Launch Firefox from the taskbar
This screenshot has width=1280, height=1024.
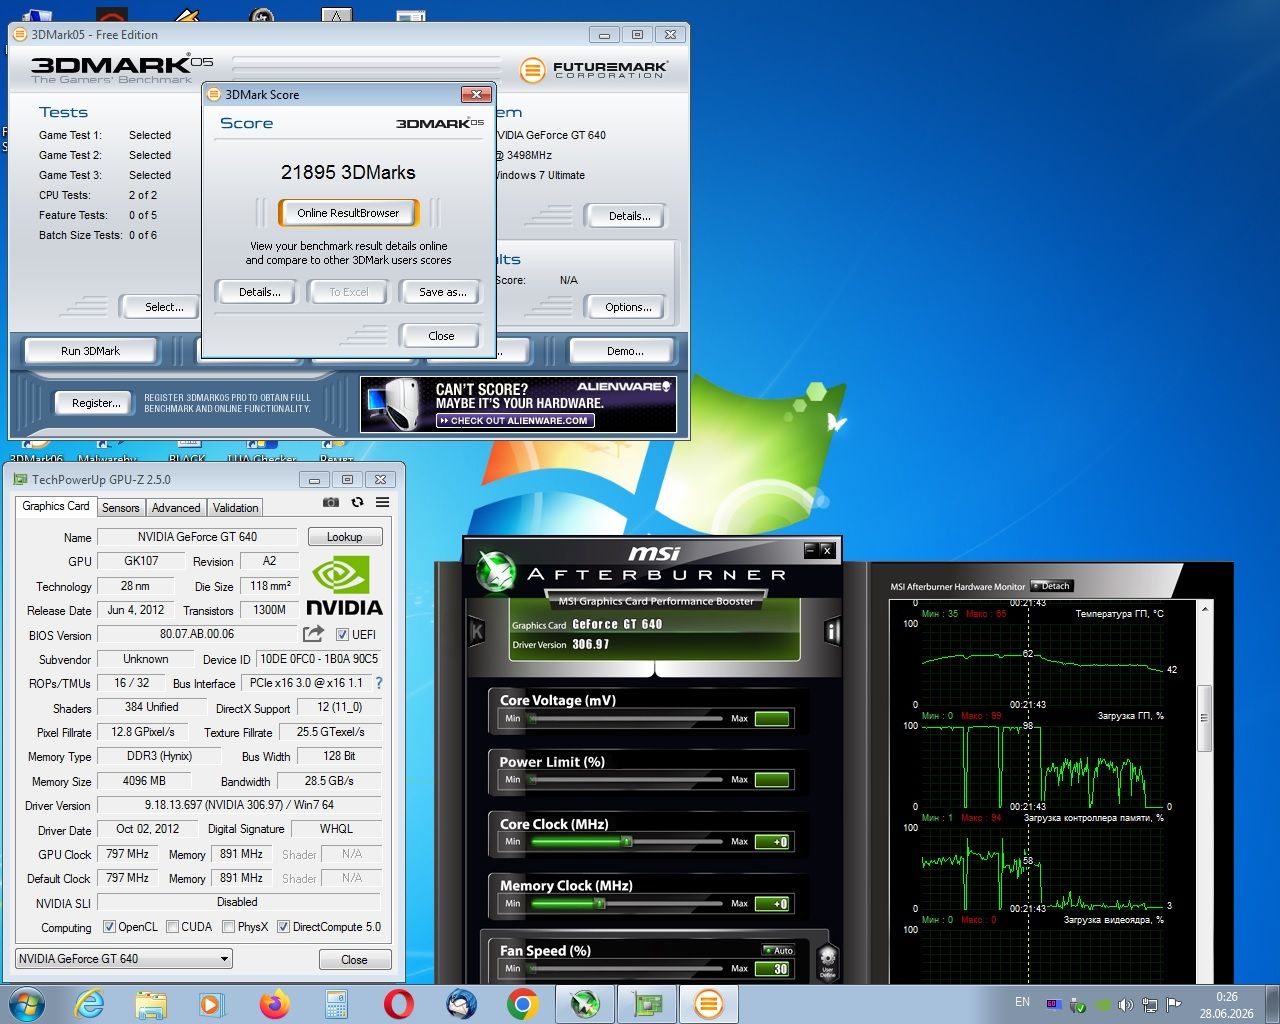(x=274, y=1003)
